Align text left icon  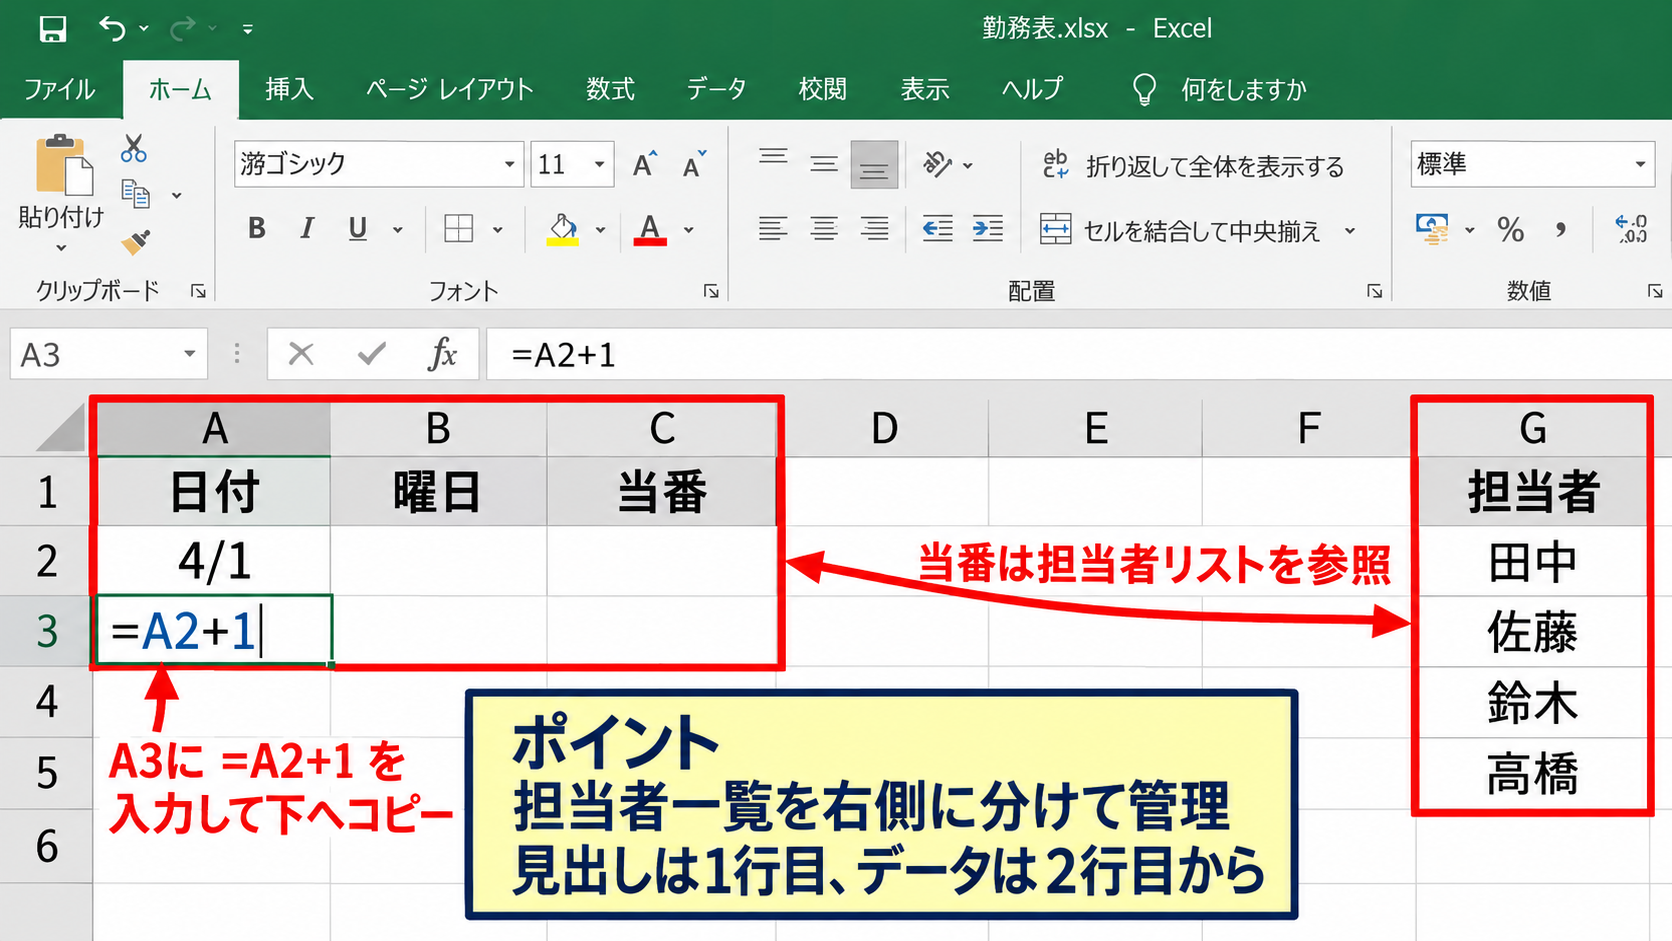[x=772, y=229]
